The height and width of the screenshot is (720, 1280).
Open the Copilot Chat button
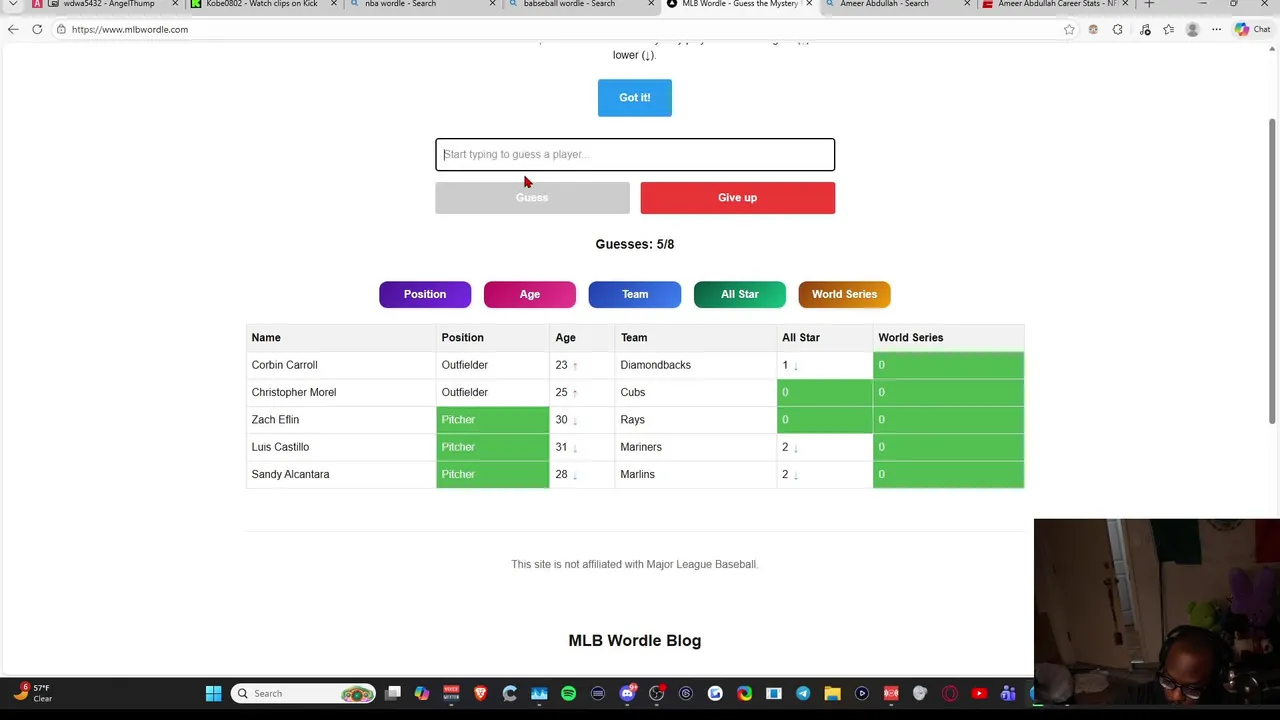pos(1251,29)
